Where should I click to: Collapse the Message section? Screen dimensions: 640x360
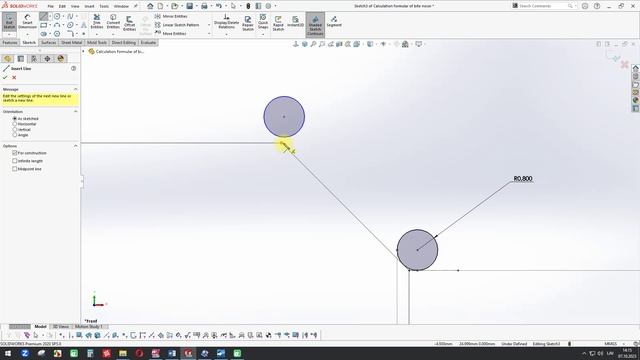click(76, 89)
